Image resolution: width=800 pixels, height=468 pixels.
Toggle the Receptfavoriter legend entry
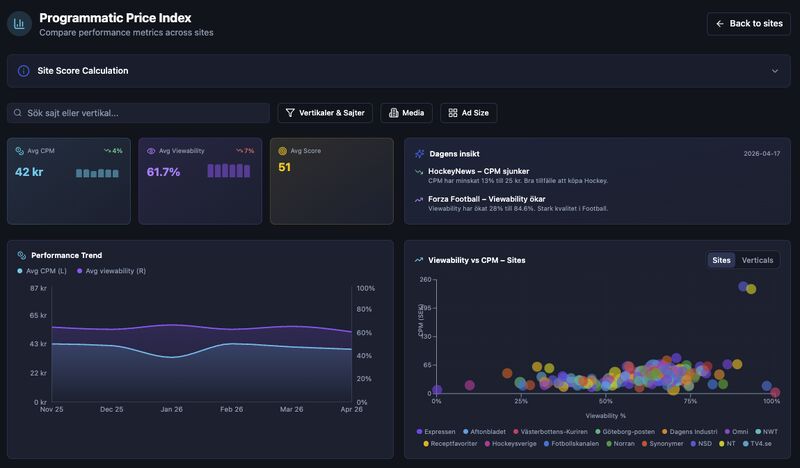[451, 444]
